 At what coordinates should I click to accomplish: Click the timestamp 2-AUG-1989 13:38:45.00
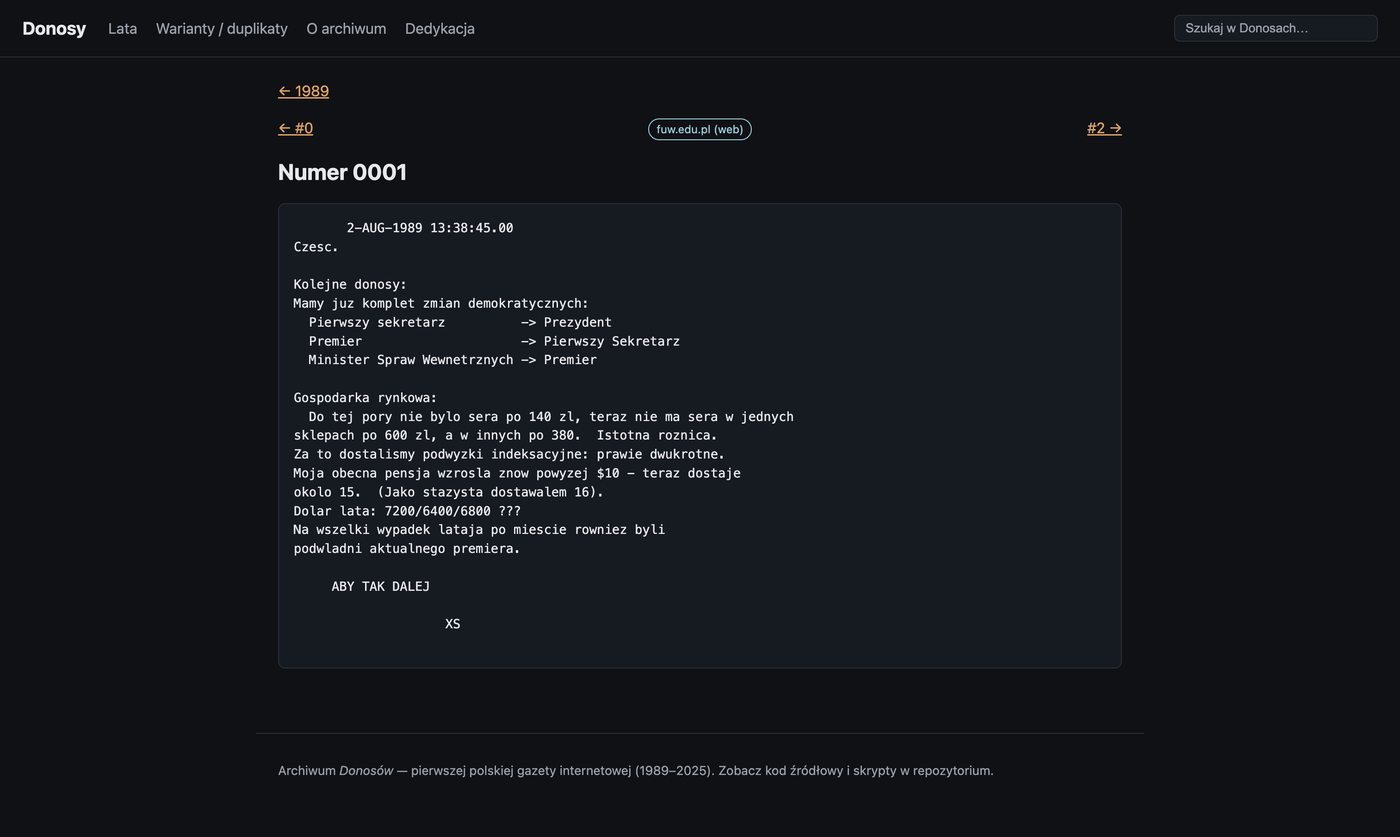click(x=430, y=228)
